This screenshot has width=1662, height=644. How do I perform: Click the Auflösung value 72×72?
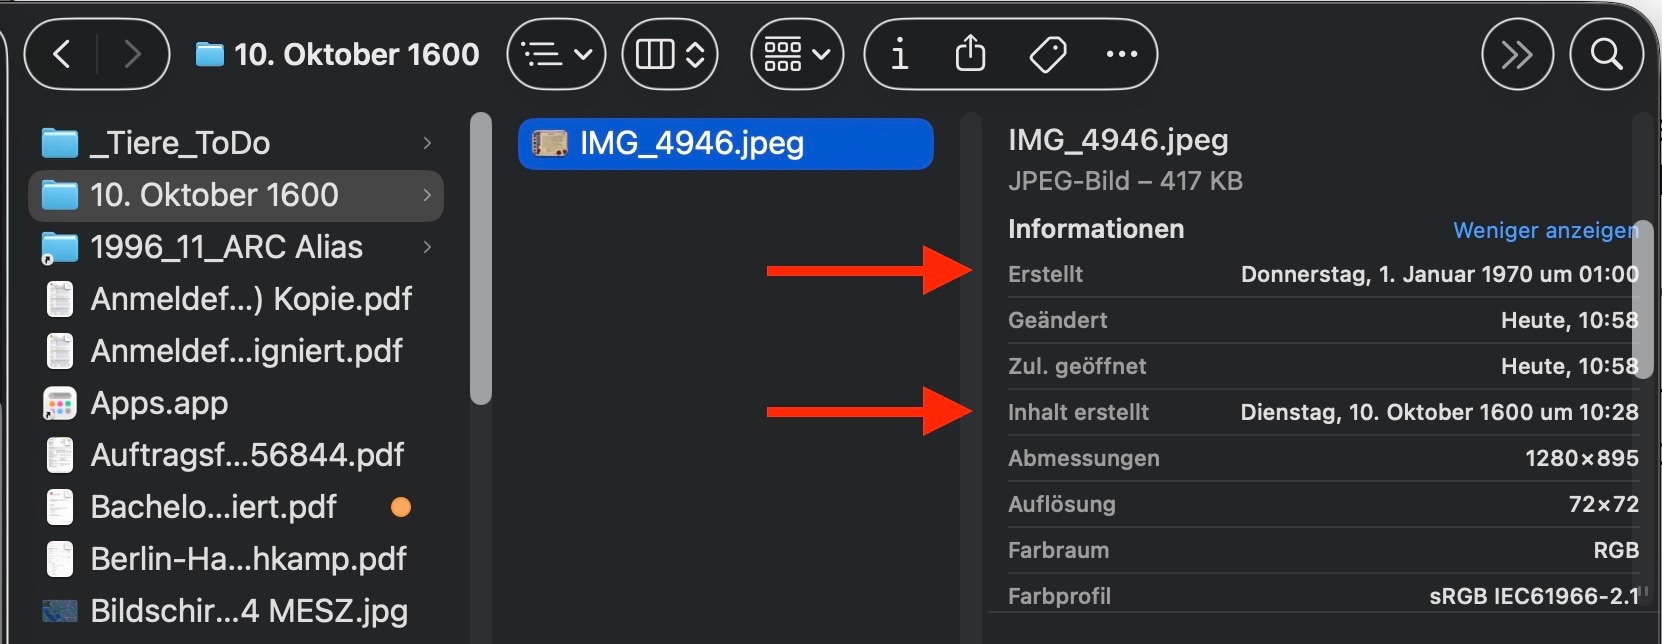click(x=1603, y=504)
